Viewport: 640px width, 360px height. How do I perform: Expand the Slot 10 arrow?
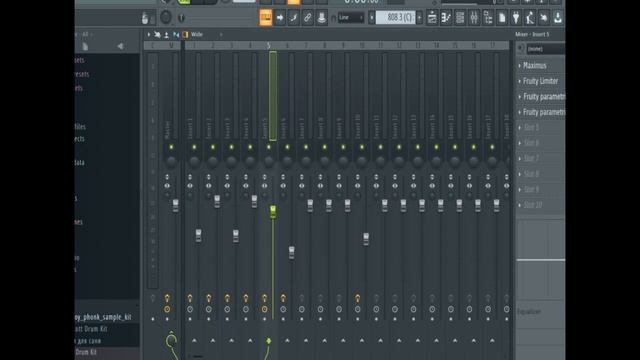coord(520,205)
